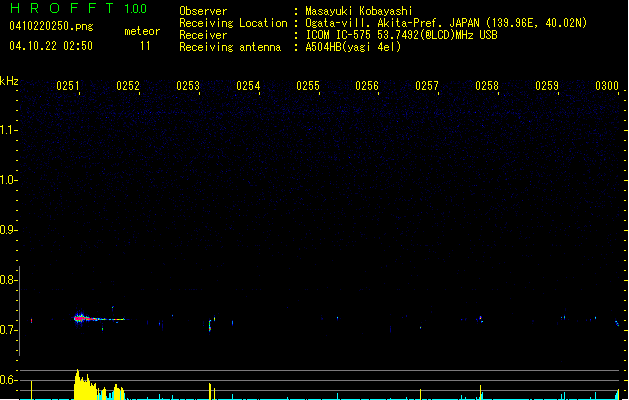Image resolution: width=629 pixels, height=400 pixels.
Task: Click time marker 0253
Action: 188,86
